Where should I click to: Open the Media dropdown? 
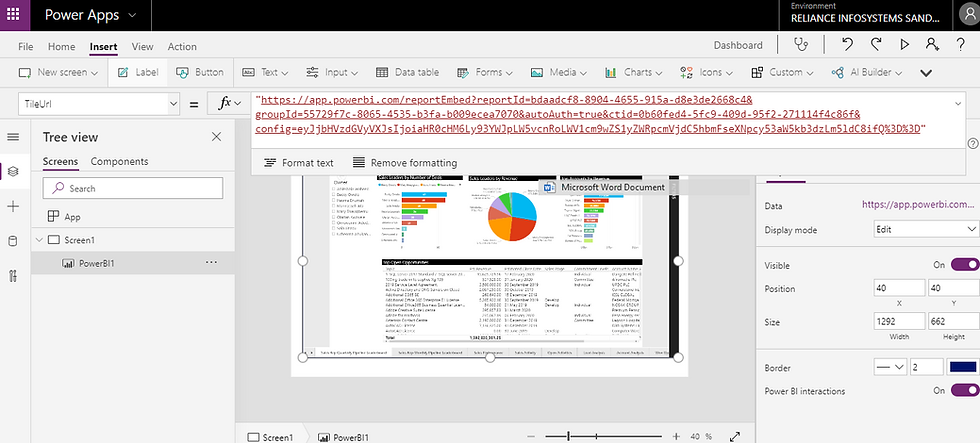pyautogui.click(x=559, y=72)
